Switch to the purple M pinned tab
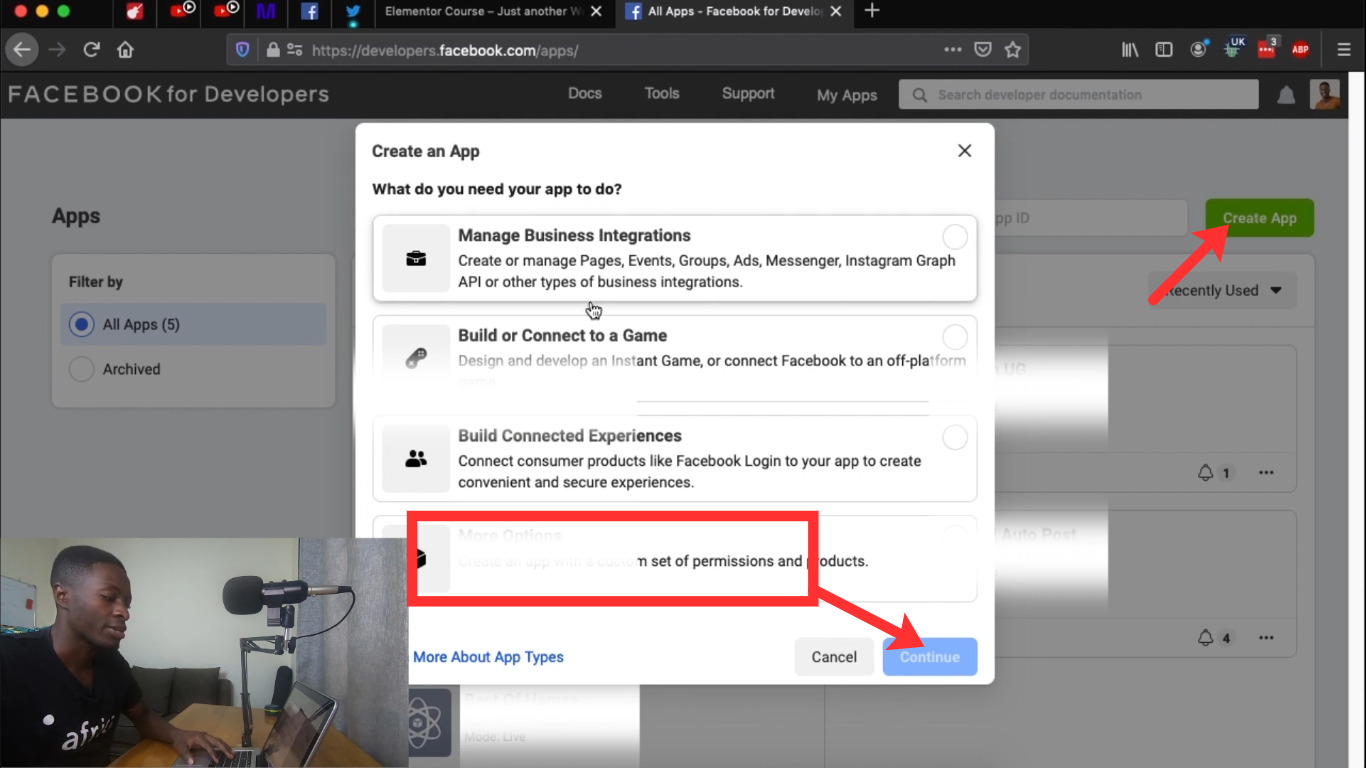This screenshot has height=768, width=1366. click(265, 12)
